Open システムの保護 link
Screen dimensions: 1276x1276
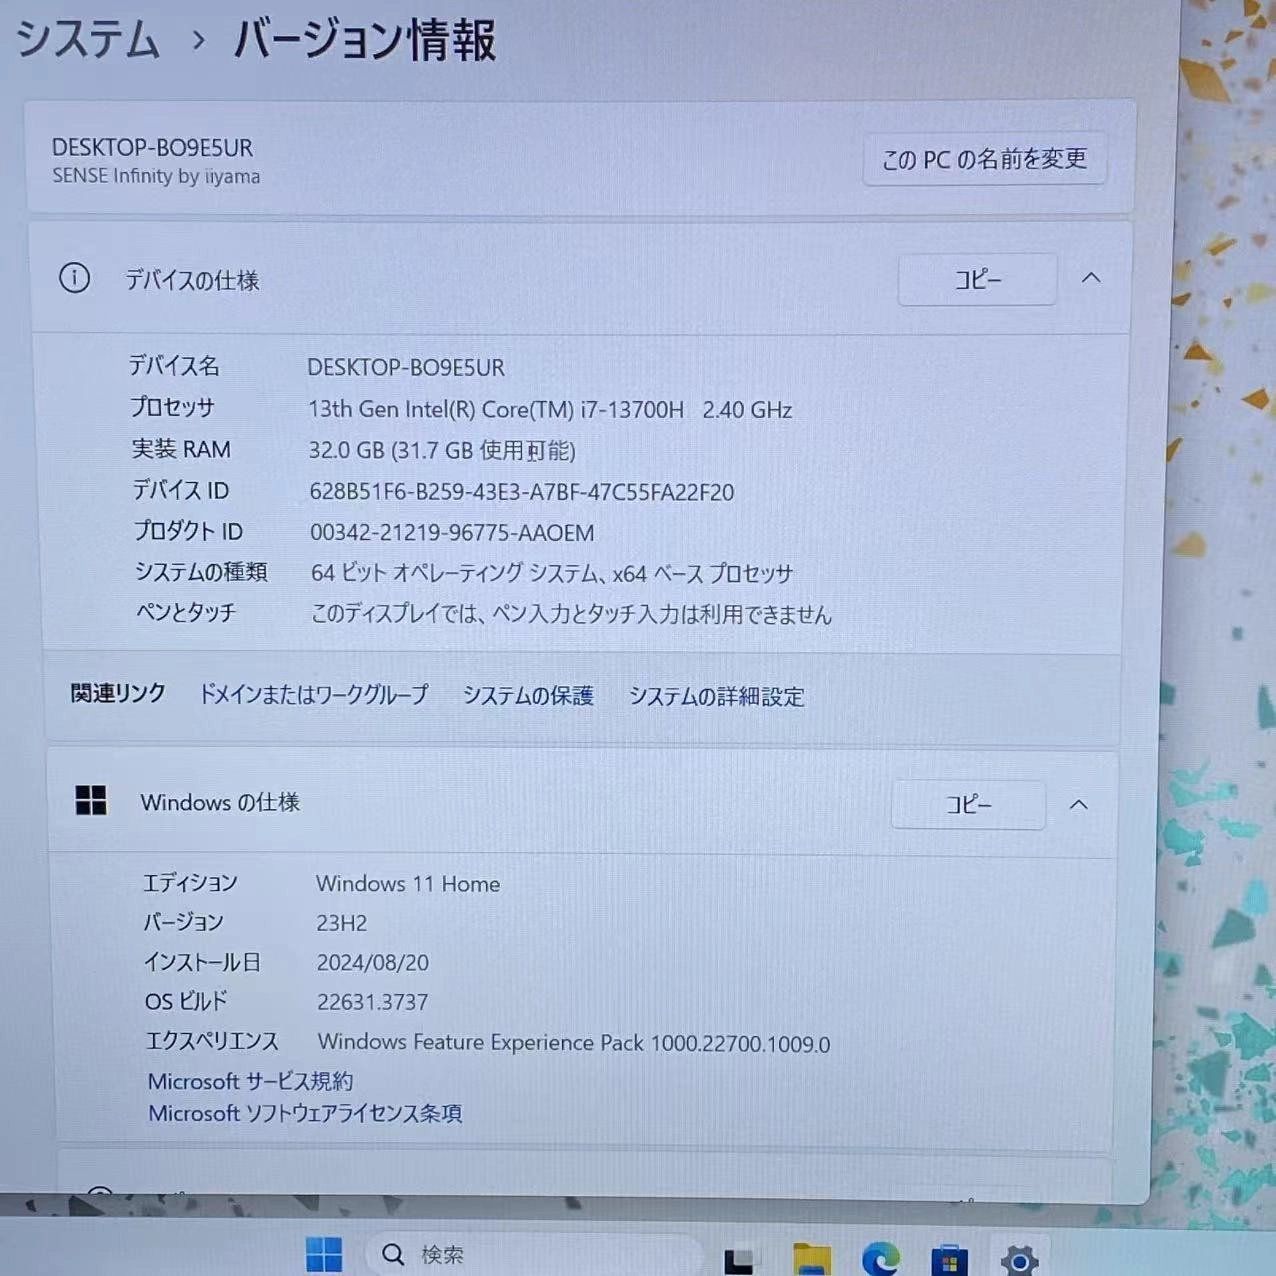528,695
